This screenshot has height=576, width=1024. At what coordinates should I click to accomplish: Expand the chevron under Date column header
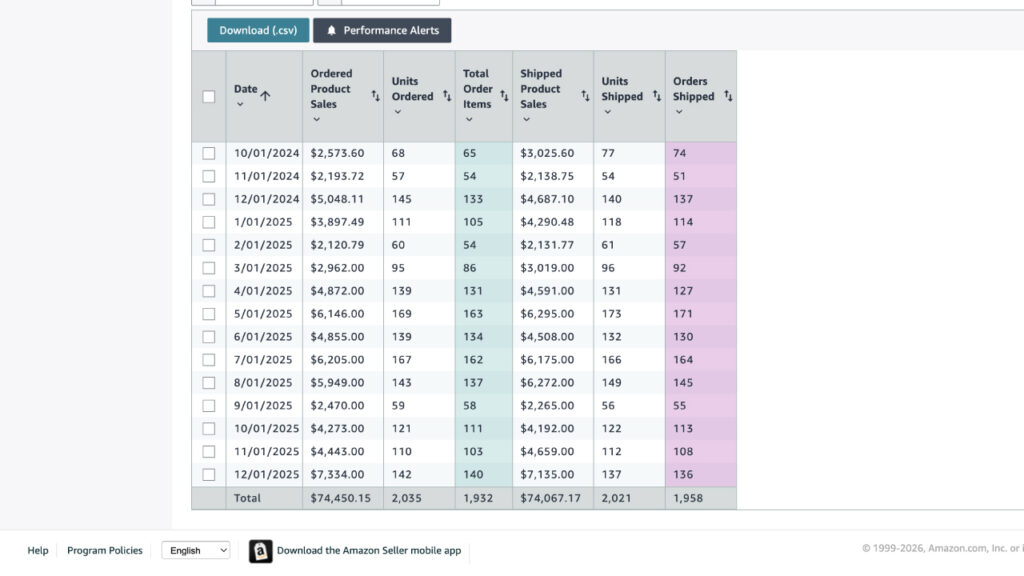240,105
